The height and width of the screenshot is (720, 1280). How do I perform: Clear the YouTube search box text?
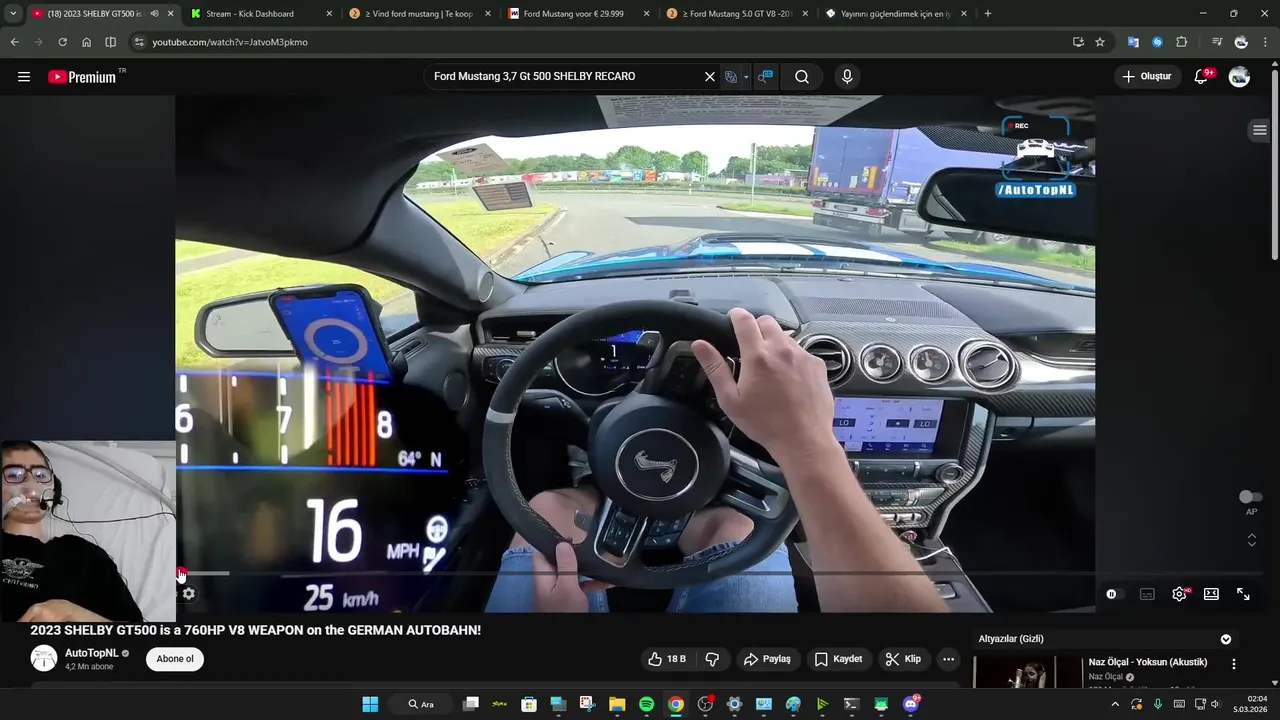(x=710, y=77)
